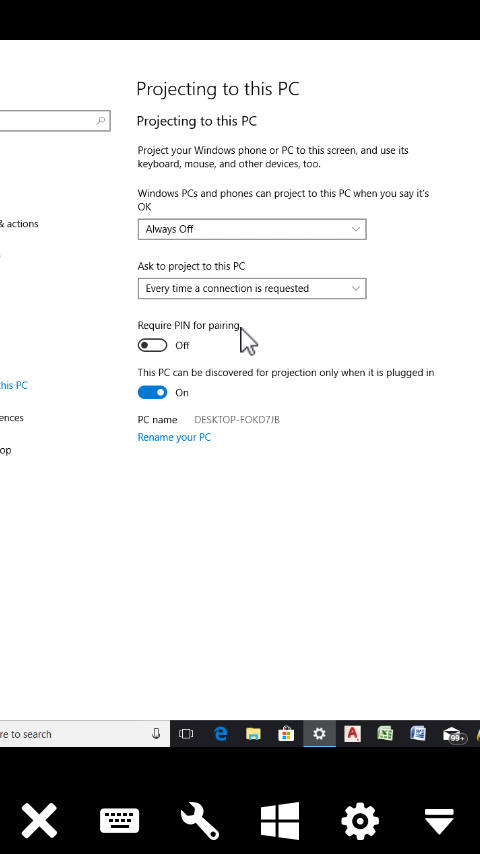Toggle Require PIN for pairing switch
This screenshot has width=480, height=854.
pyautogui.click(x=152, y=345)
